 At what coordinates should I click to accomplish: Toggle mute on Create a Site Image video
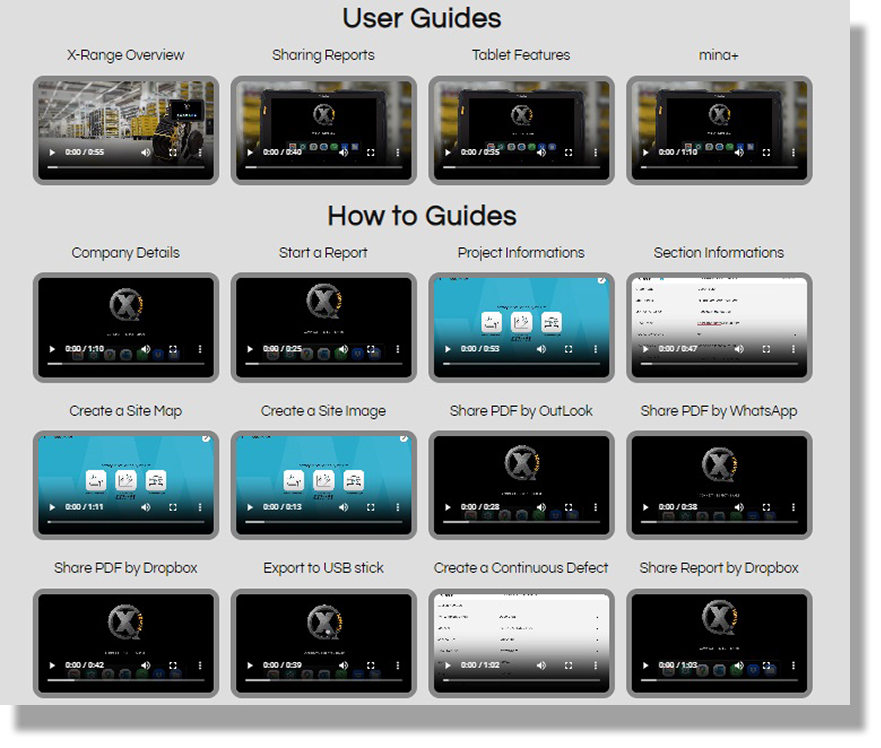[x=344, y=508]
